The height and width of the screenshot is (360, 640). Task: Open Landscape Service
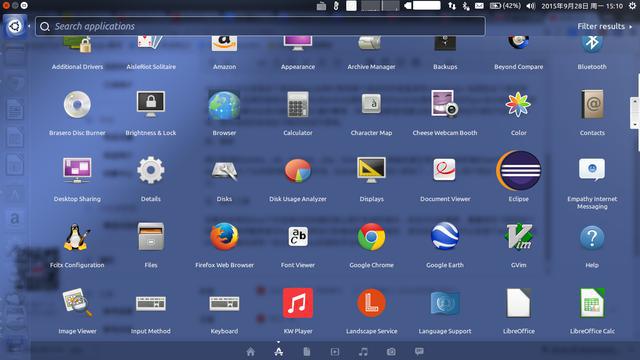371,303
